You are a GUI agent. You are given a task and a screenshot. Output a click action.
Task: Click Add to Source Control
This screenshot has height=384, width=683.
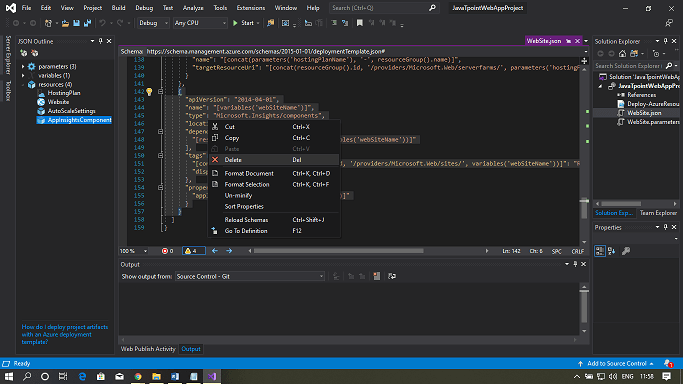(616, 364)
